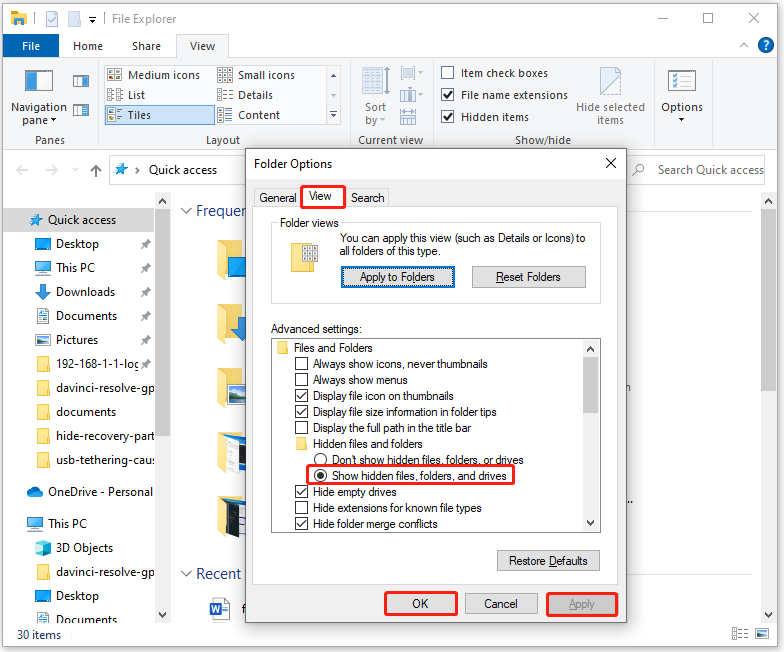This screenshot has height=652, width=784.
Task: Click OK in Folder Options
Action: 420,604
